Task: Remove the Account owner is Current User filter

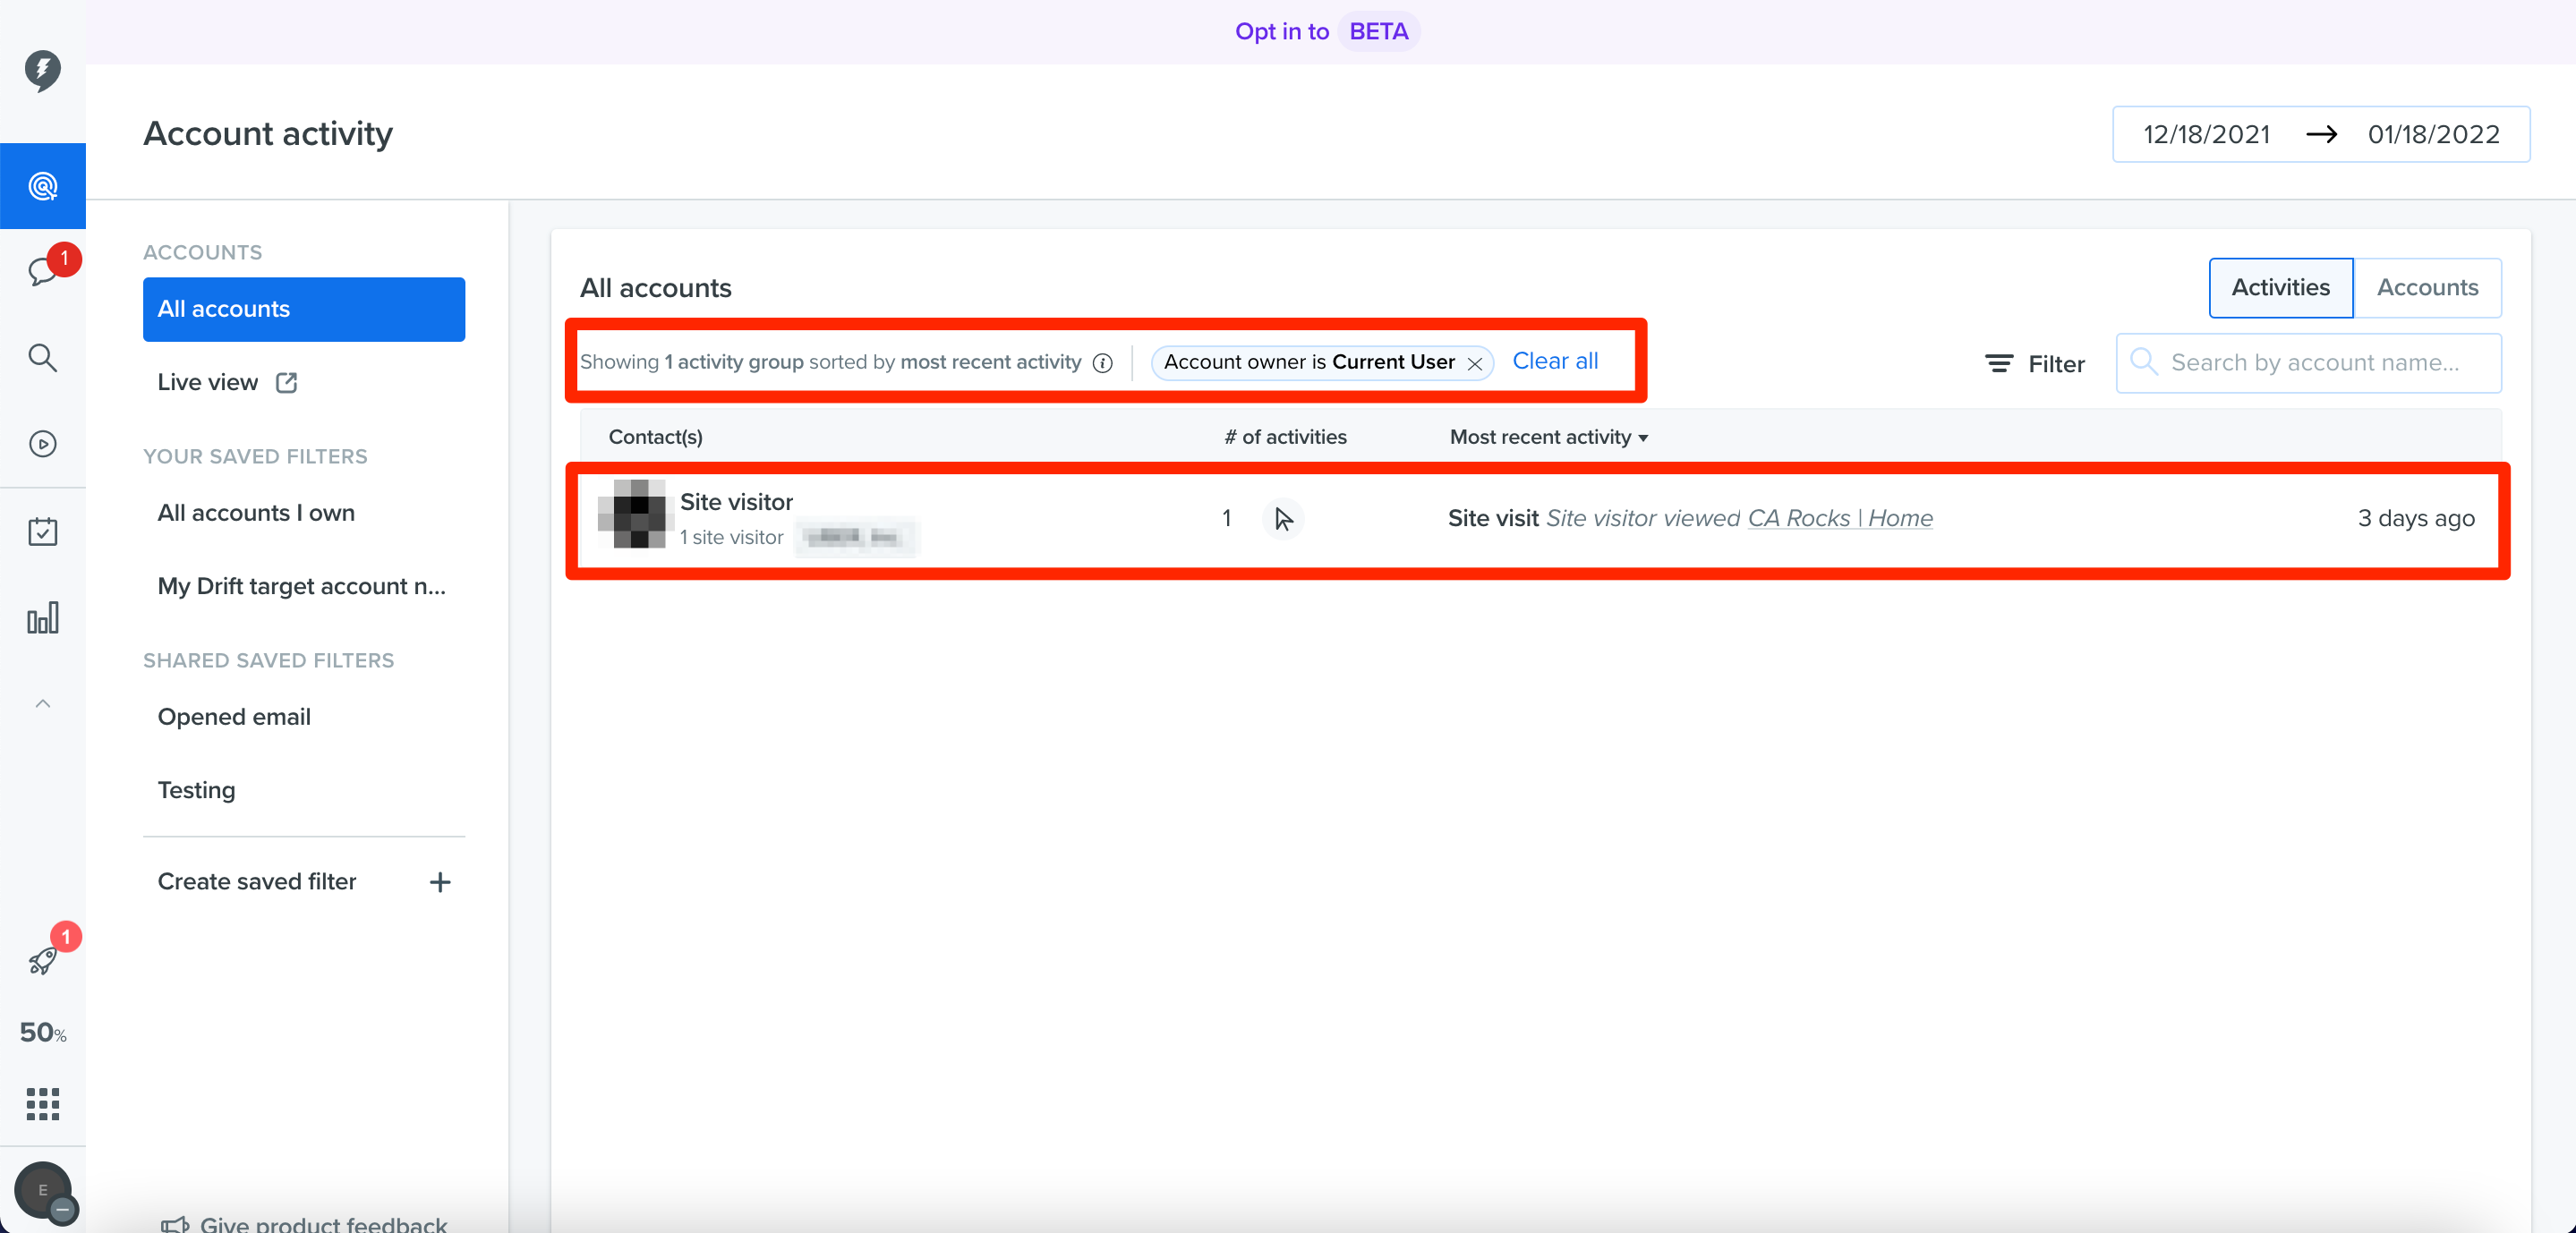Action: pyautogui.click(x=1474, y=363)
